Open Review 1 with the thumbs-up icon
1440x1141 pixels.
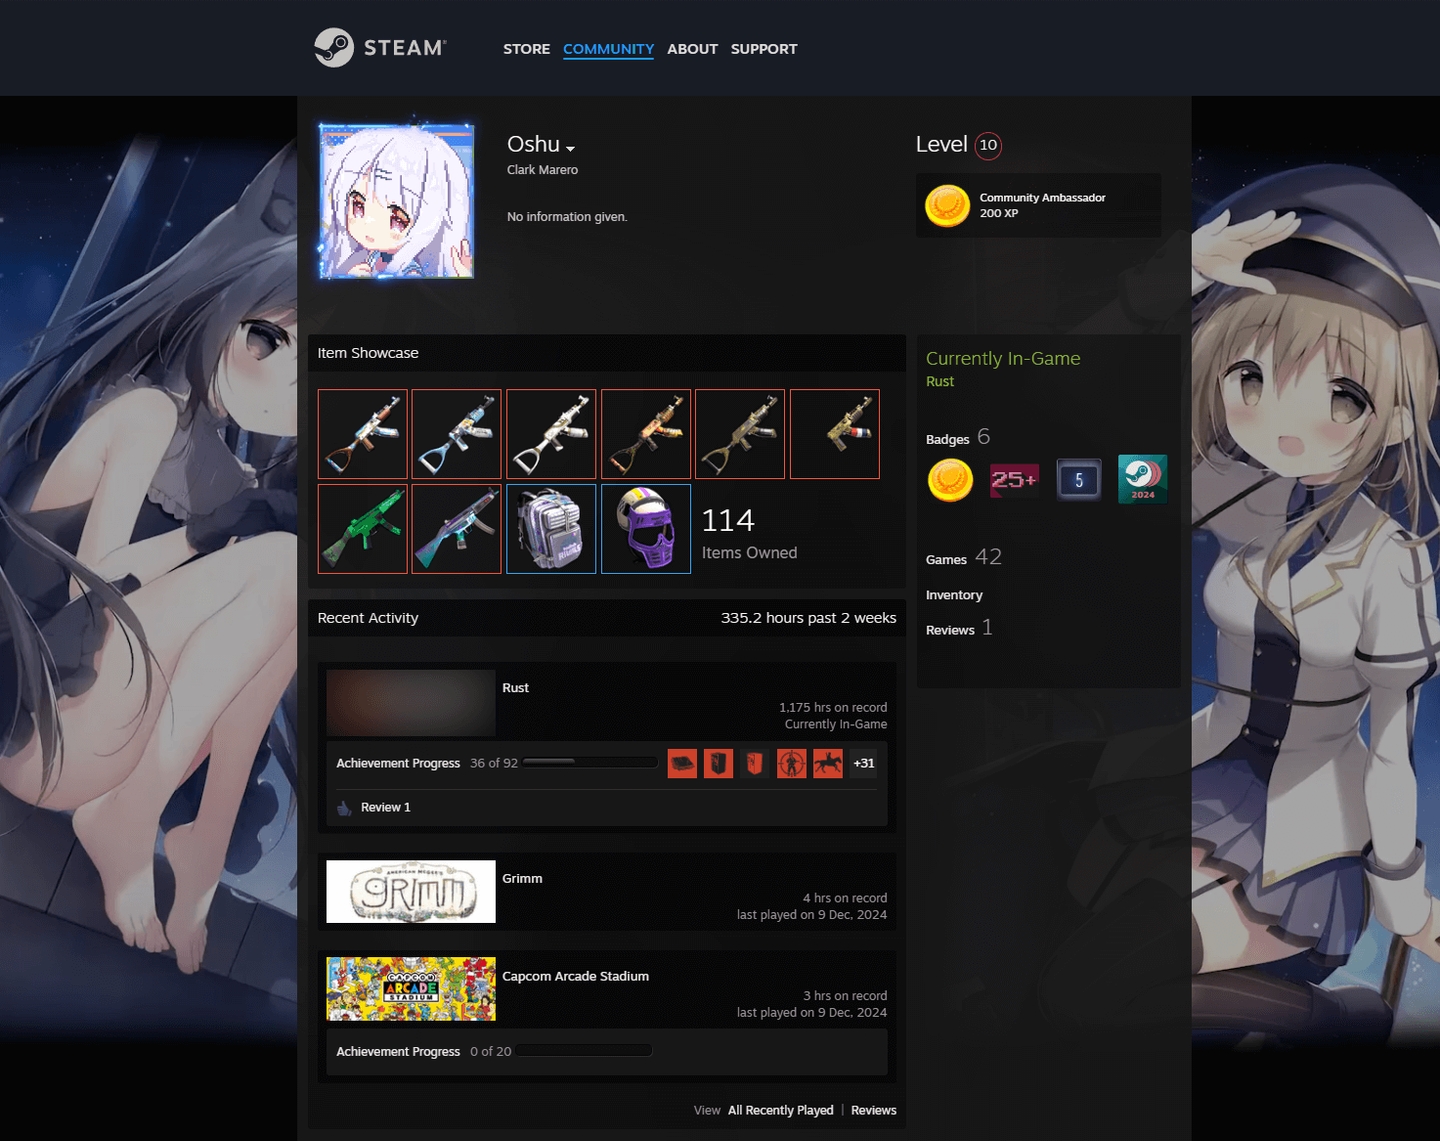pos(374,807)
